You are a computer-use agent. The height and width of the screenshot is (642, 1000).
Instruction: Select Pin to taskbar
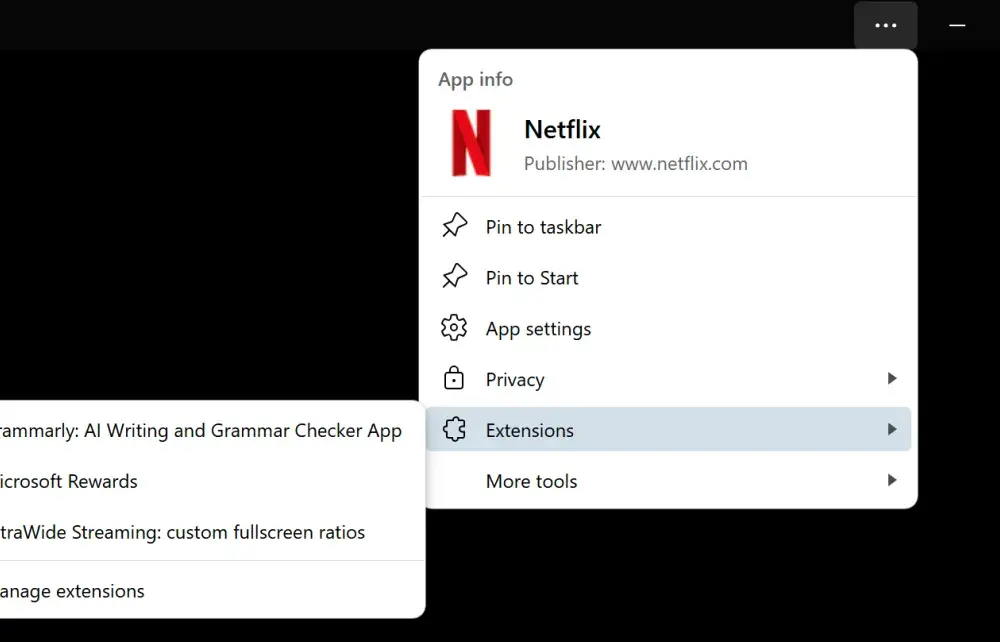coord(668,227)
